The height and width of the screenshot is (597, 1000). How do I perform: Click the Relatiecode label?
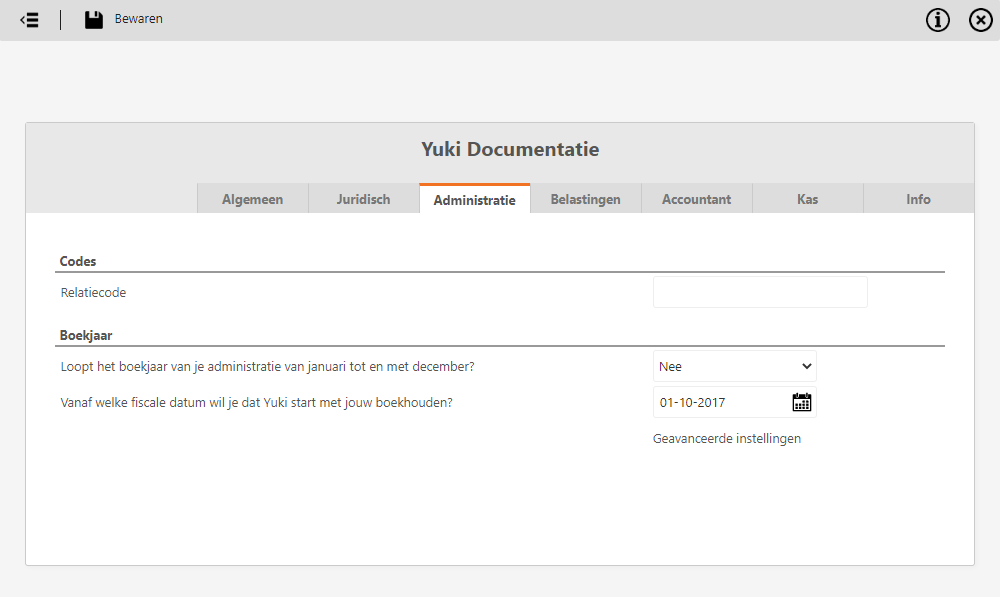[x=93, y=293]
